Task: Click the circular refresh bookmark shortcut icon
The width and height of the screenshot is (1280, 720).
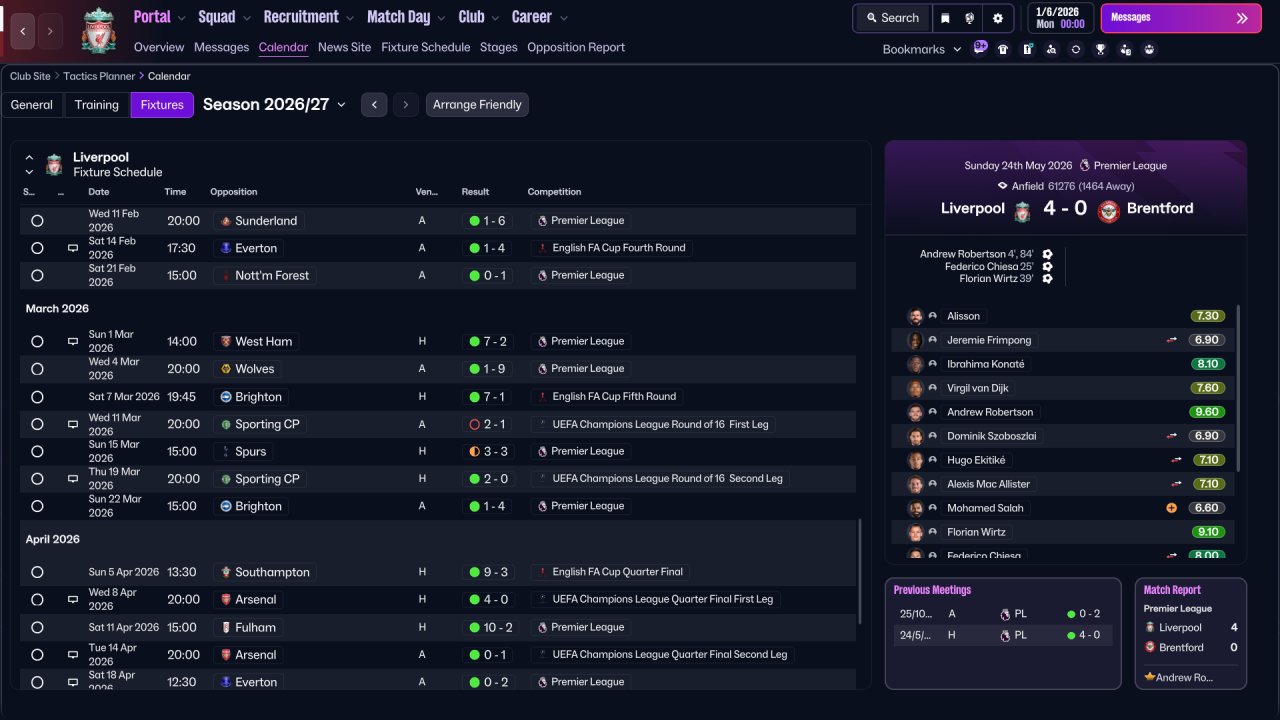Action: [1076, 49]
